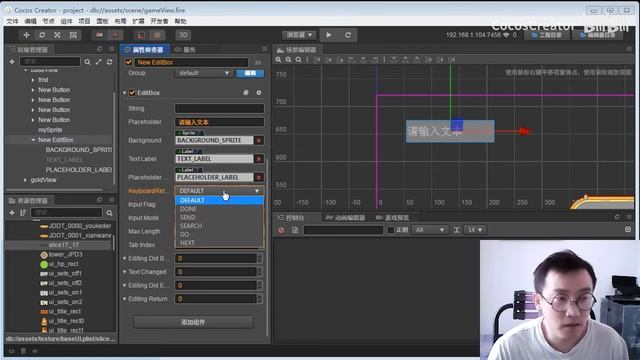Select the Scale transform tool
The height and width of the screenshot is (360, 640).
[58, 35]
